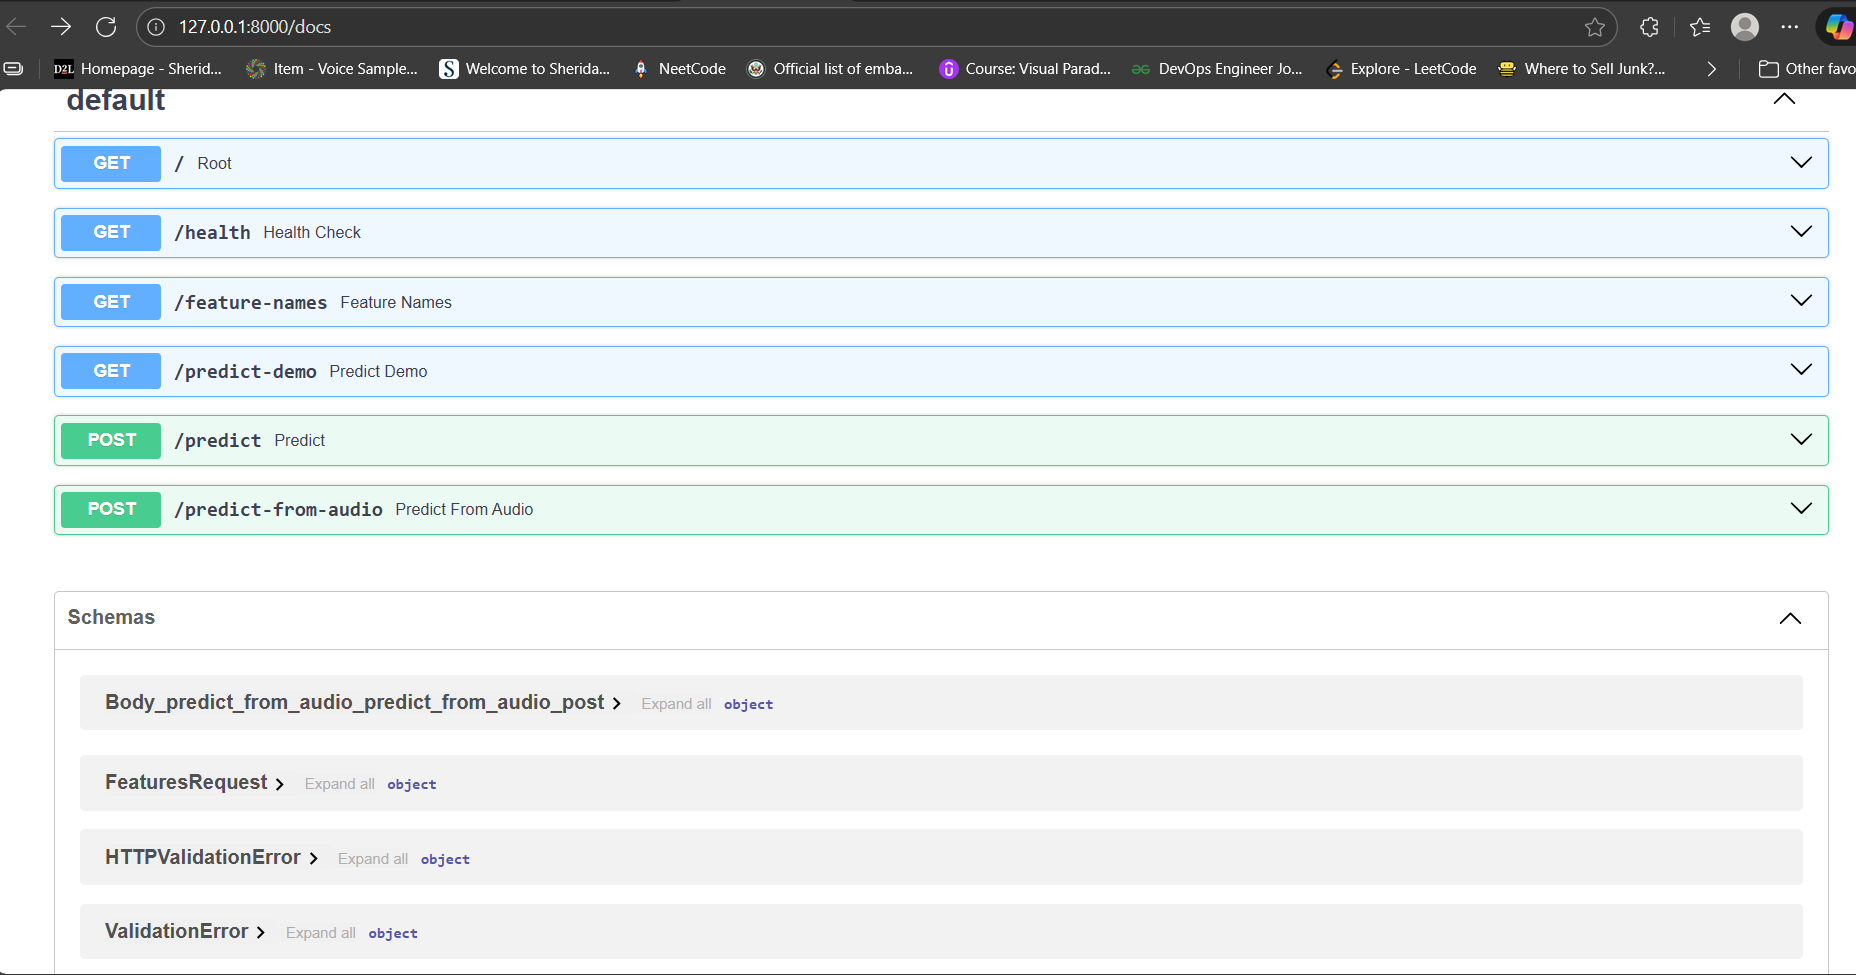The height and width of the screenshot is (975, 1856).
Task: Click the /feature-names path text
Action: (x=250, y=303)
